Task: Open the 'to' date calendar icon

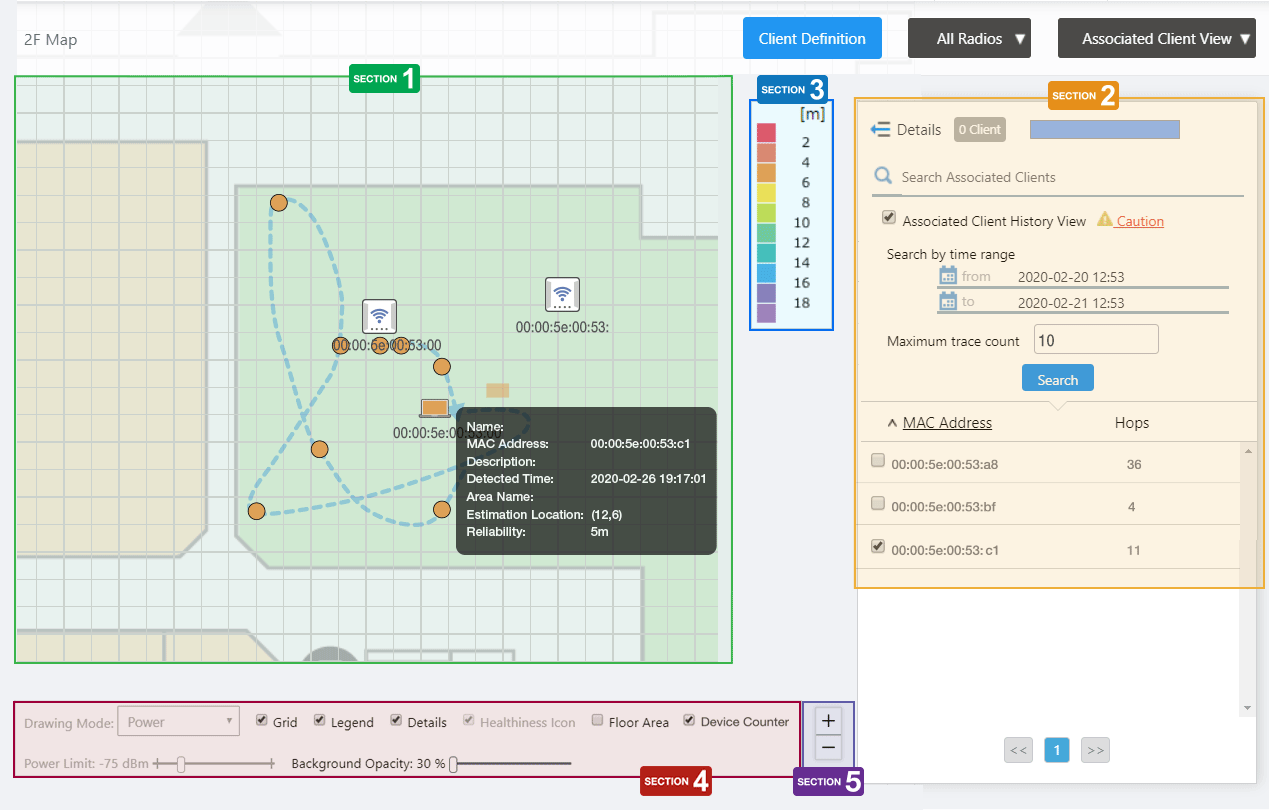Action: coord(948,301)
